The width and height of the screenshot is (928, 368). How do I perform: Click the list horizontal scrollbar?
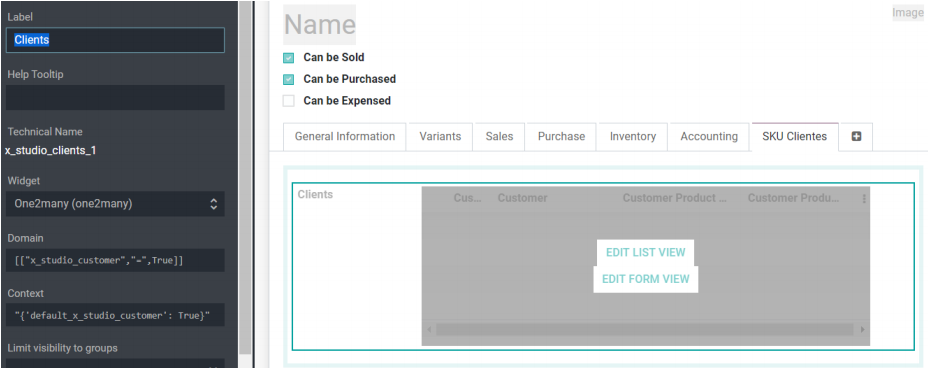645,330
